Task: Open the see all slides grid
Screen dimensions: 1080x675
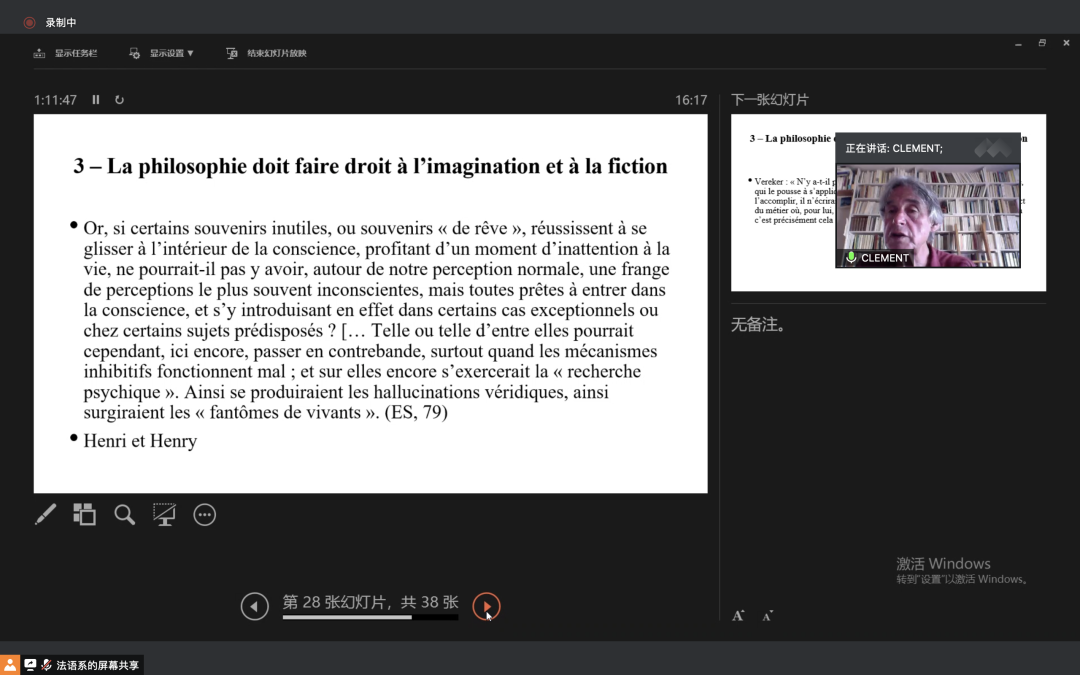Action: click(85, 515)
